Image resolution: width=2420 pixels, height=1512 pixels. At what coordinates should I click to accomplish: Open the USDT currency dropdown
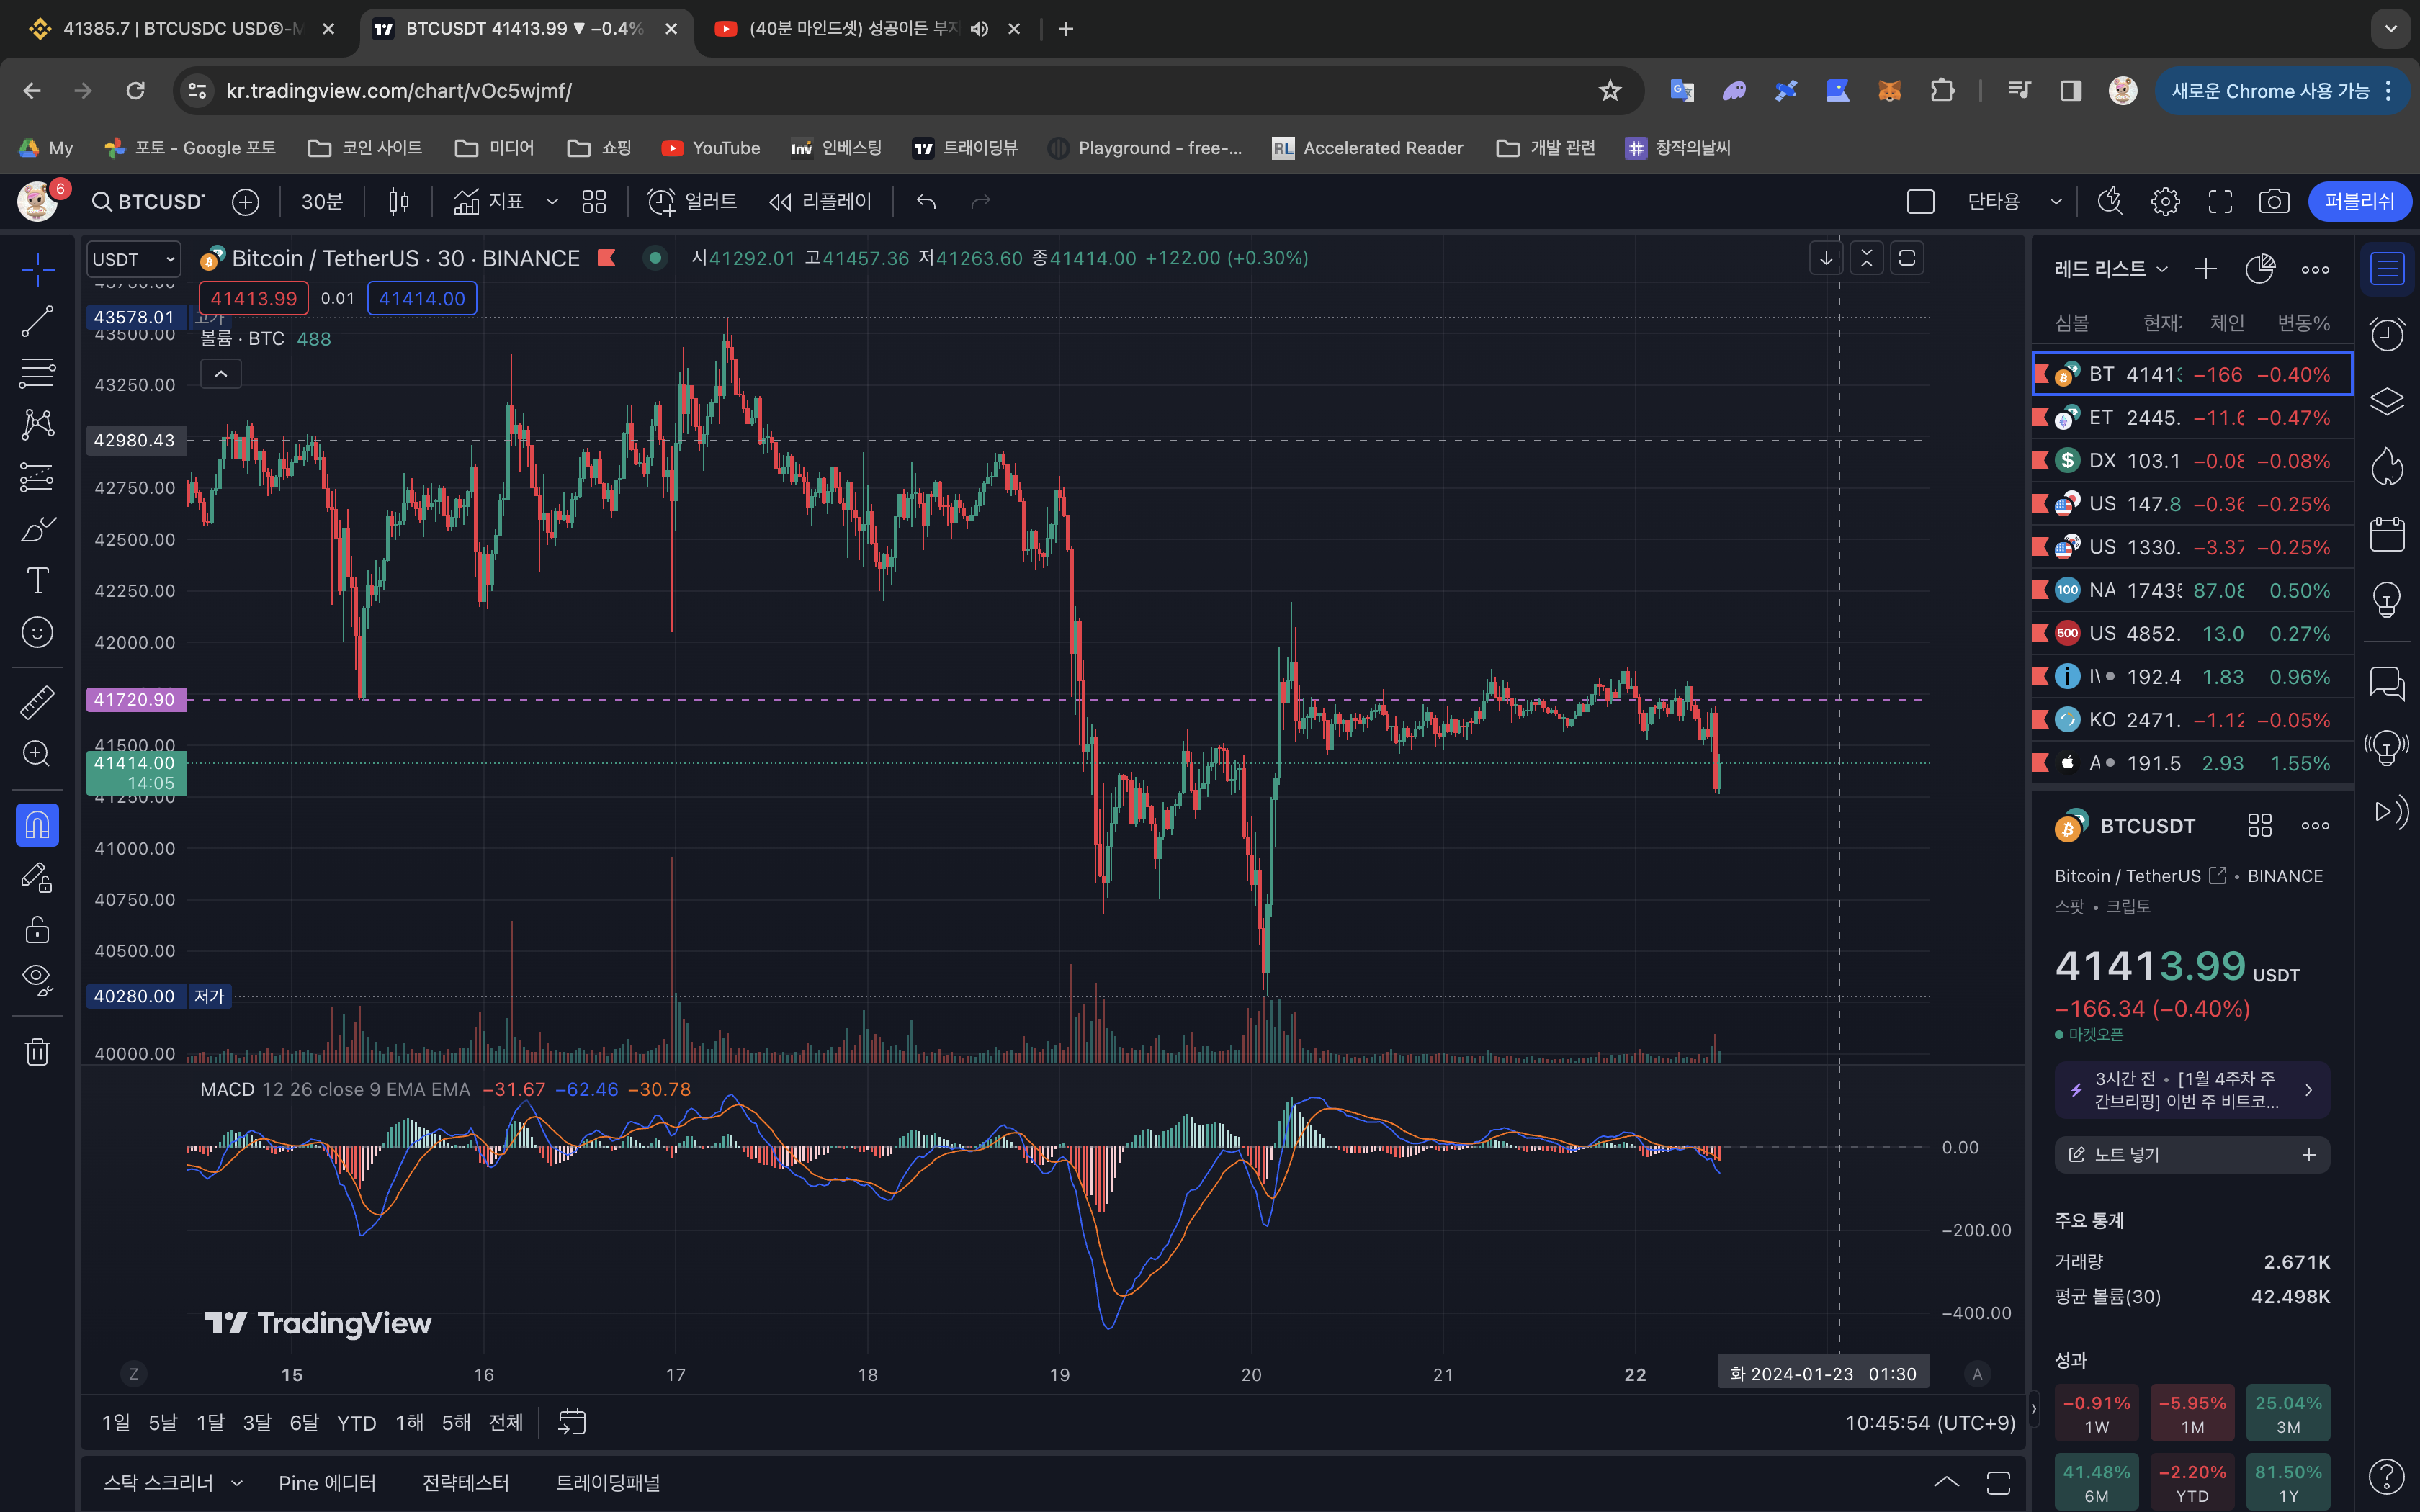click(133, 259)
